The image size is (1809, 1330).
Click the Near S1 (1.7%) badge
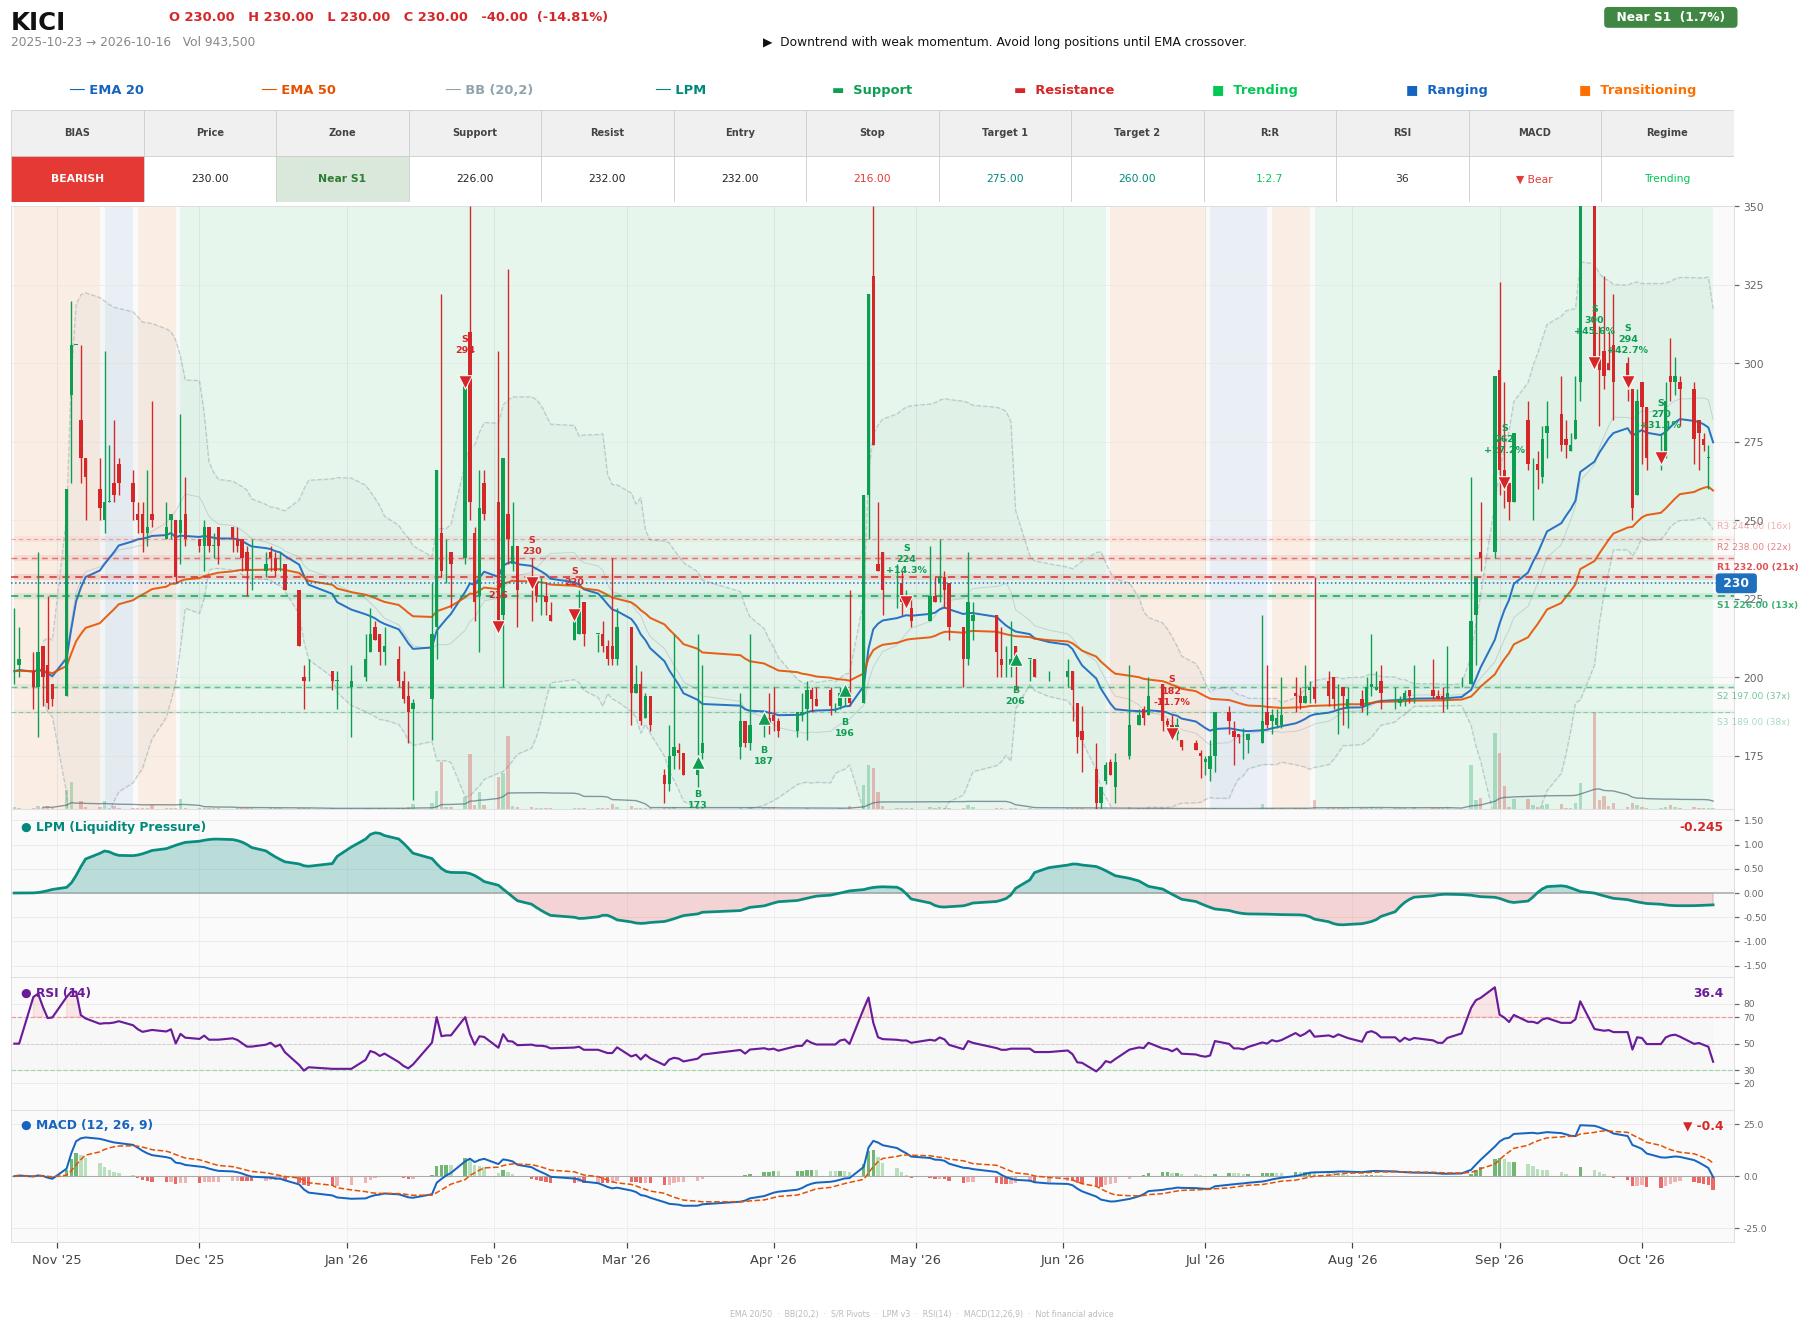[1670, 17]
